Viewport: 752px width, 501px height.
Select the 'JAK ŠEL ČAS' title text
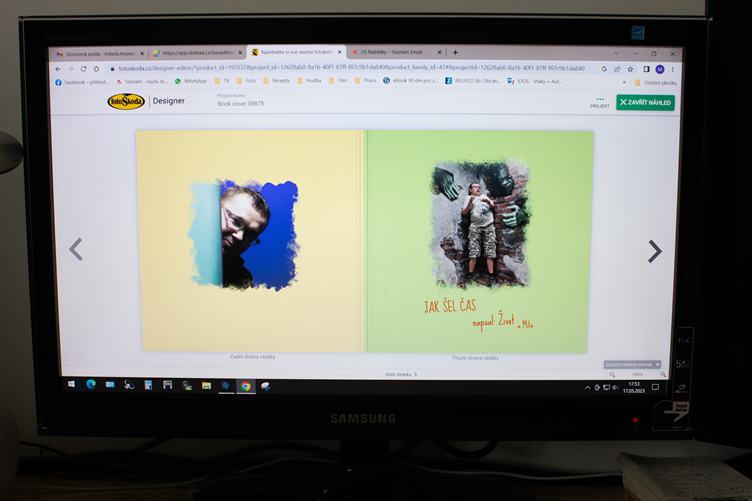[x=450, y=306]
